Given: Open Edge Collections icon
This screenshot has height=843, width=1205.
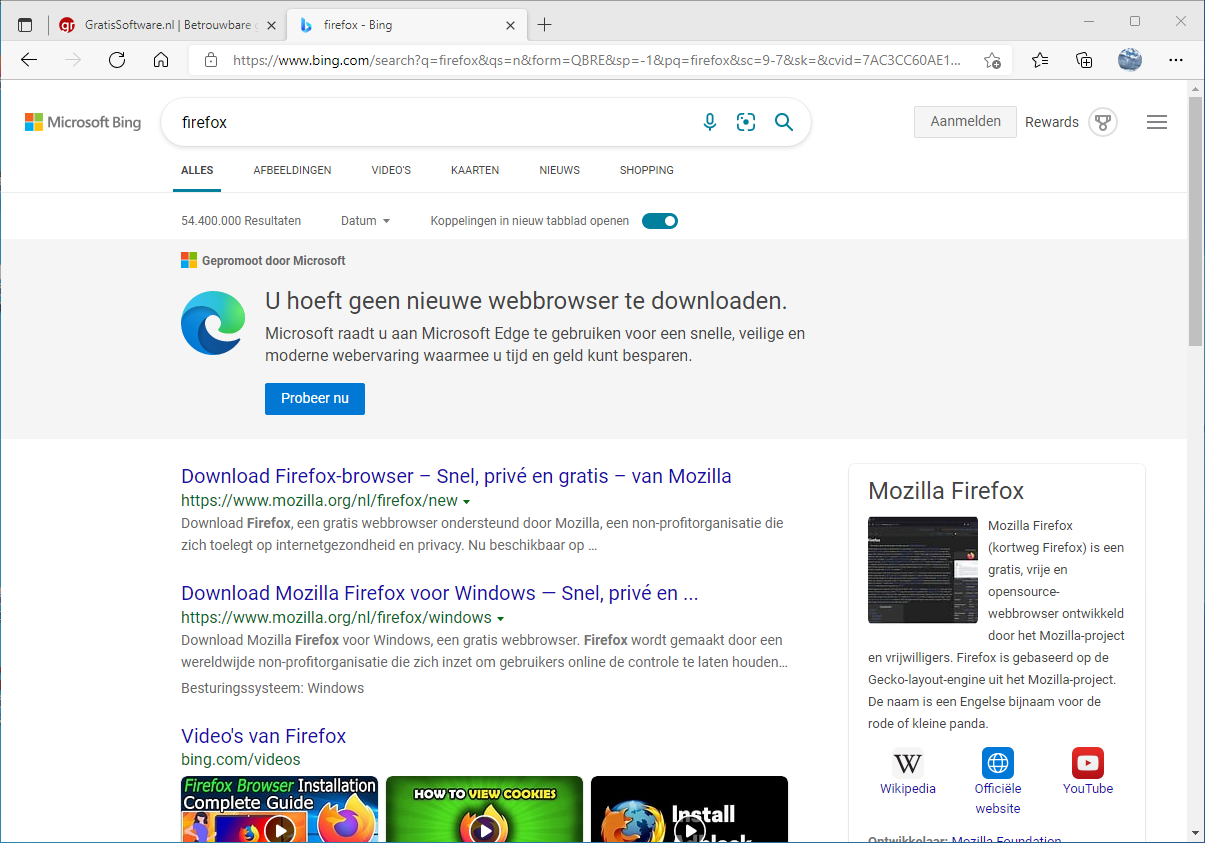Looking at the screenshot, I should (x=1084, y=60).
